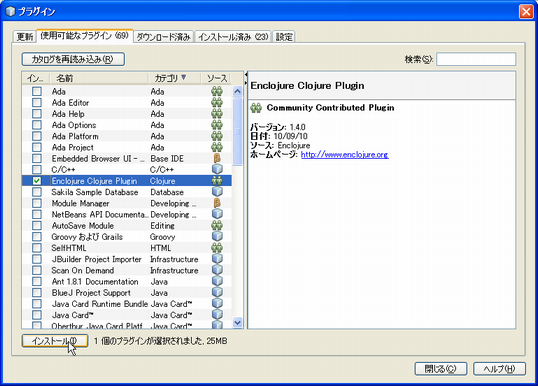538x386 pixels.
Task: Click cube icon for JBuilder Project Importer
Action: point(217,259)
